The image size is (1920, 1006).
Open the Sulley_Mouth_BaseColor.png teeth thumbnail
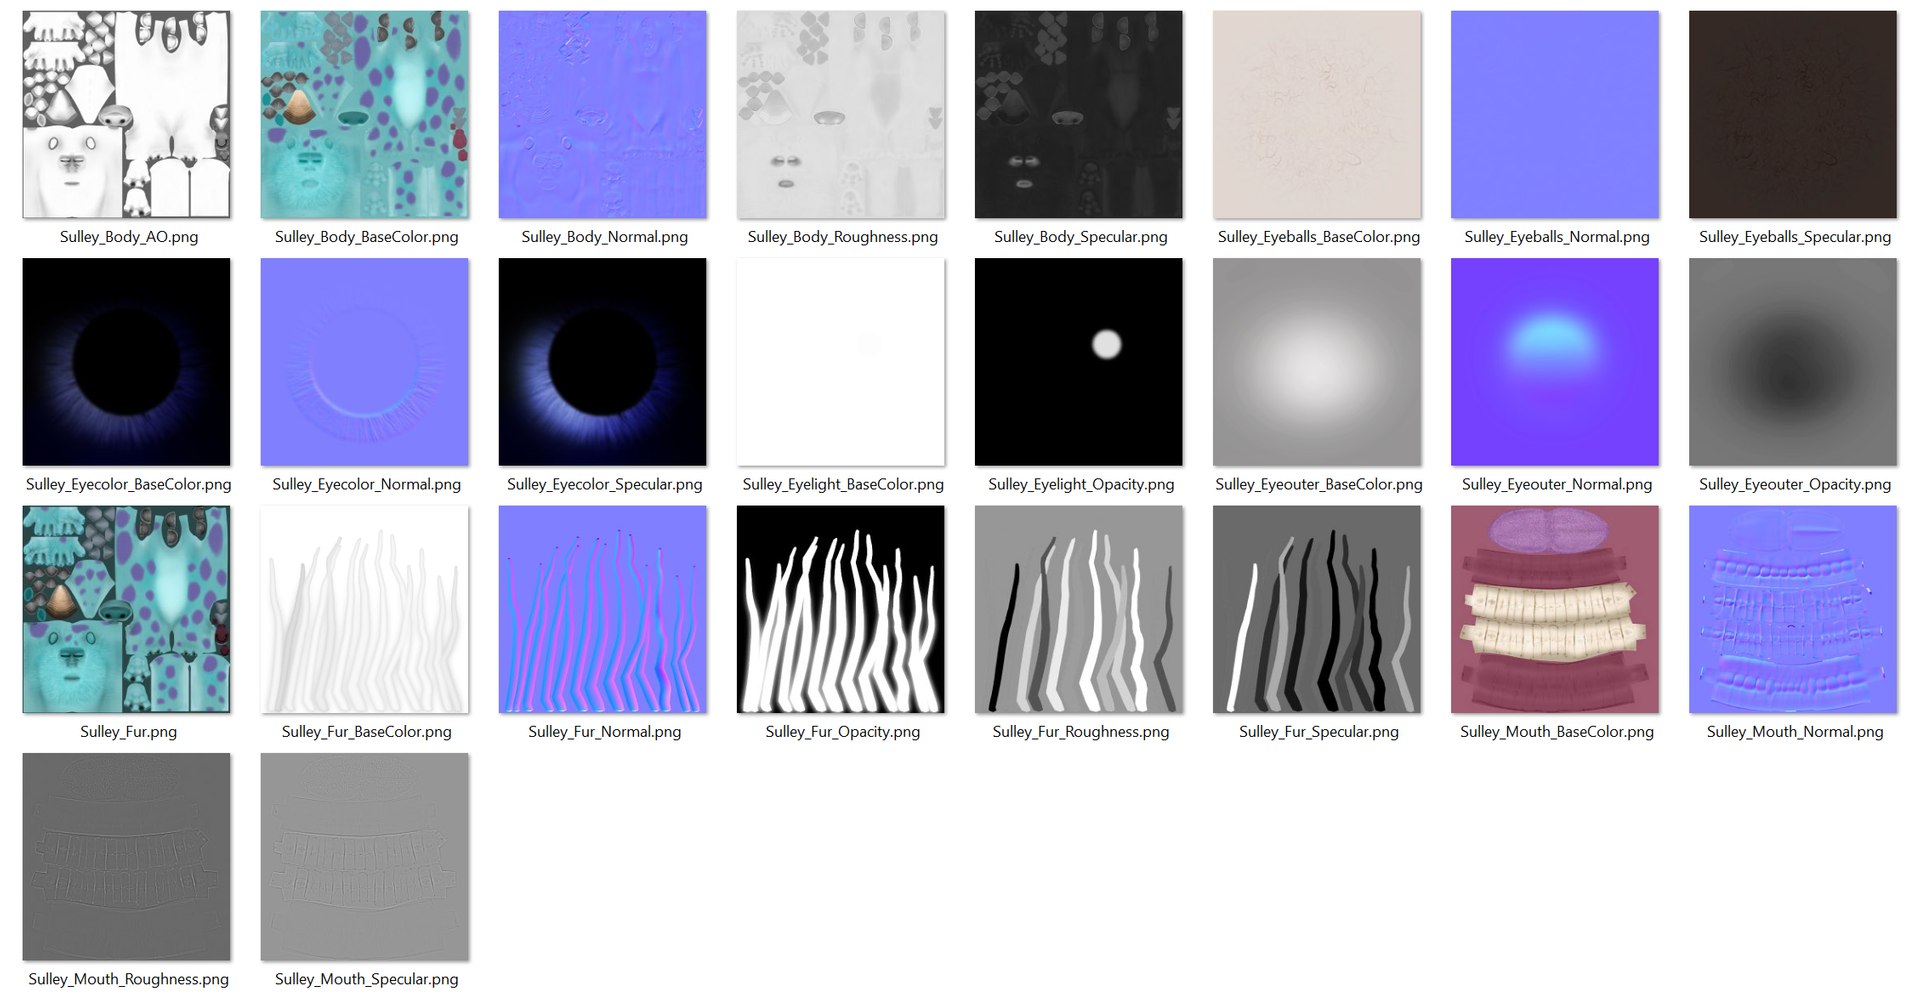1555,610
